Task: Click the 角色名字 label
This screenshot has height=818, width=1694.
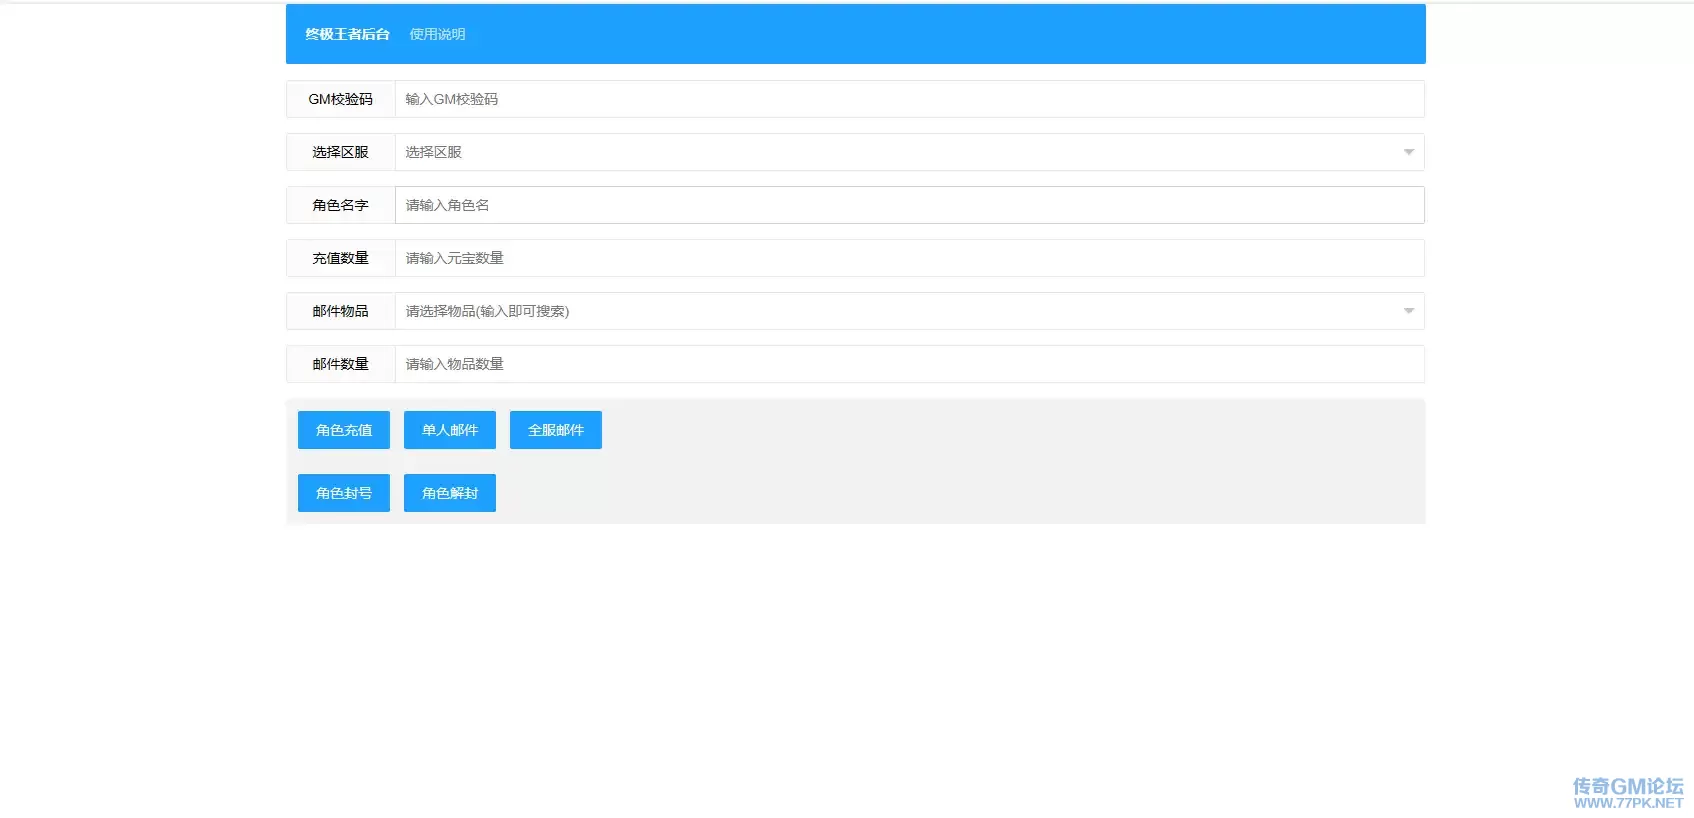Action: coord(341,205)
